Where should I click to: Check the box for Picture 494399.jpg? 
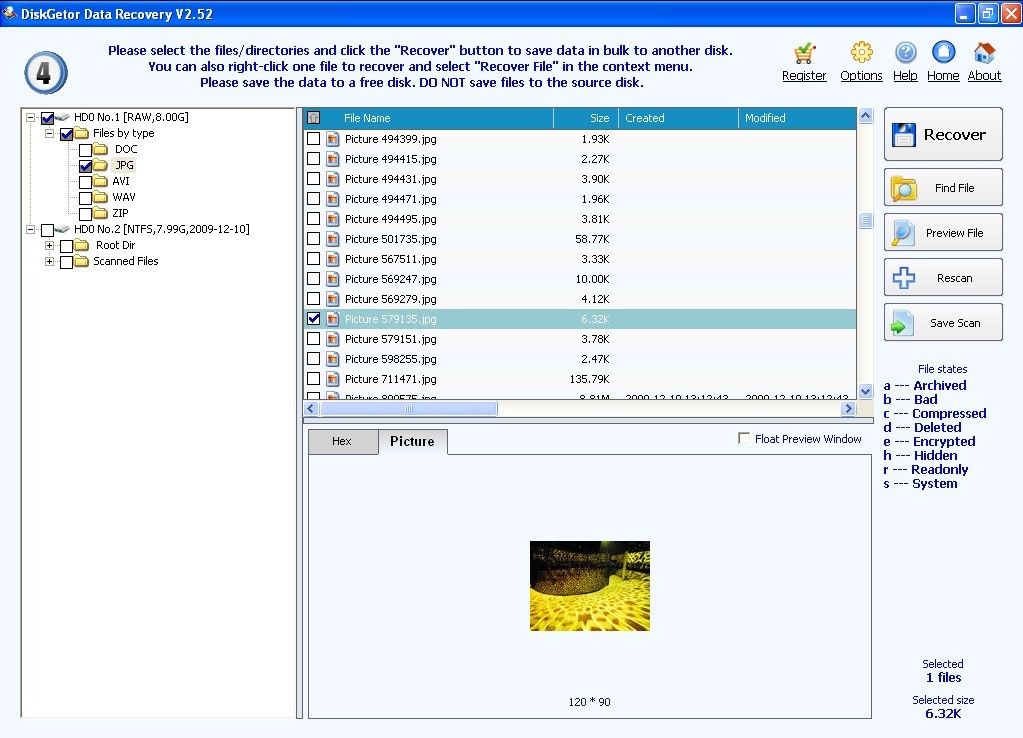tap(314, 139)
